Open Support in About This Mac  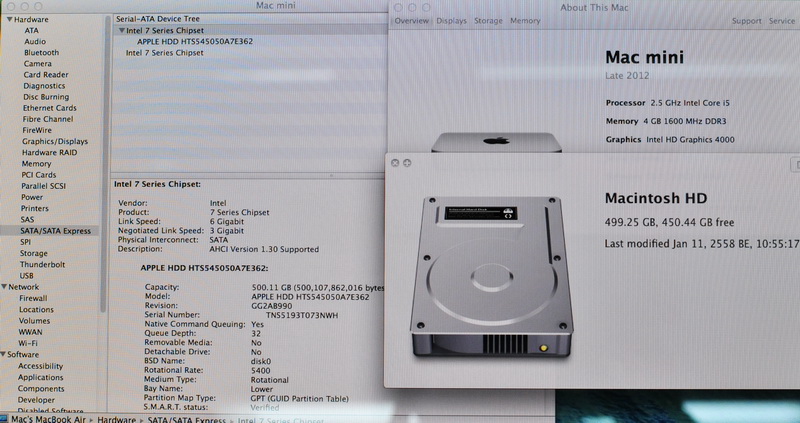click(746, 21)
